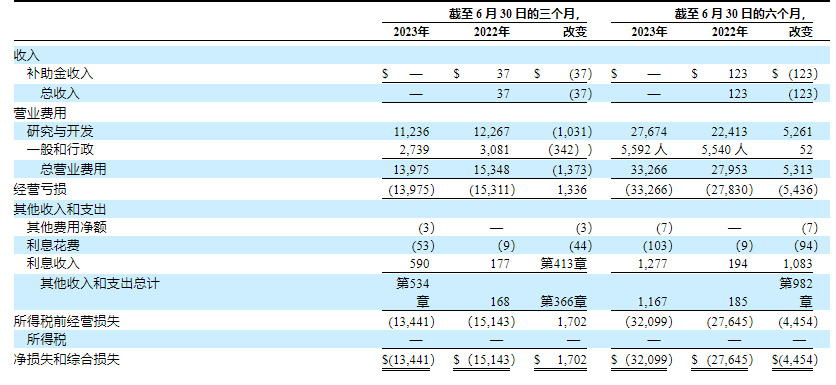Viewport: 836px width, 385px height.
Task: Select the 5,261 change value
Action: (x=798, y=132)
